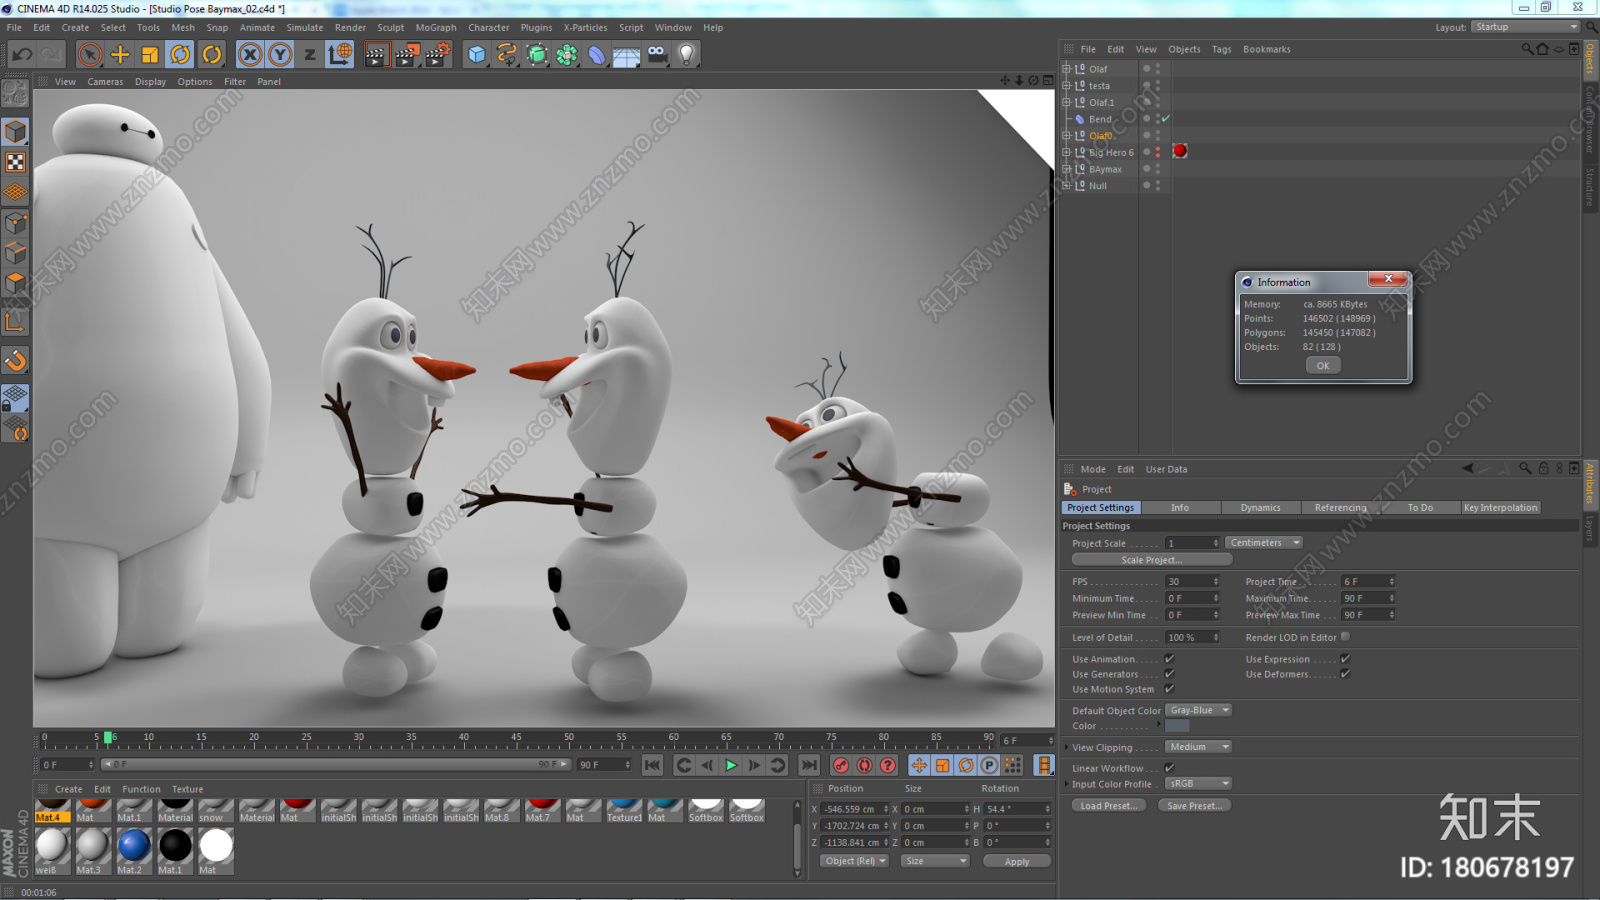The height and width of the screenshot is (900, 1600).
Task: Toggle Use Animation checkbox
Action: tap(1169, 658)
